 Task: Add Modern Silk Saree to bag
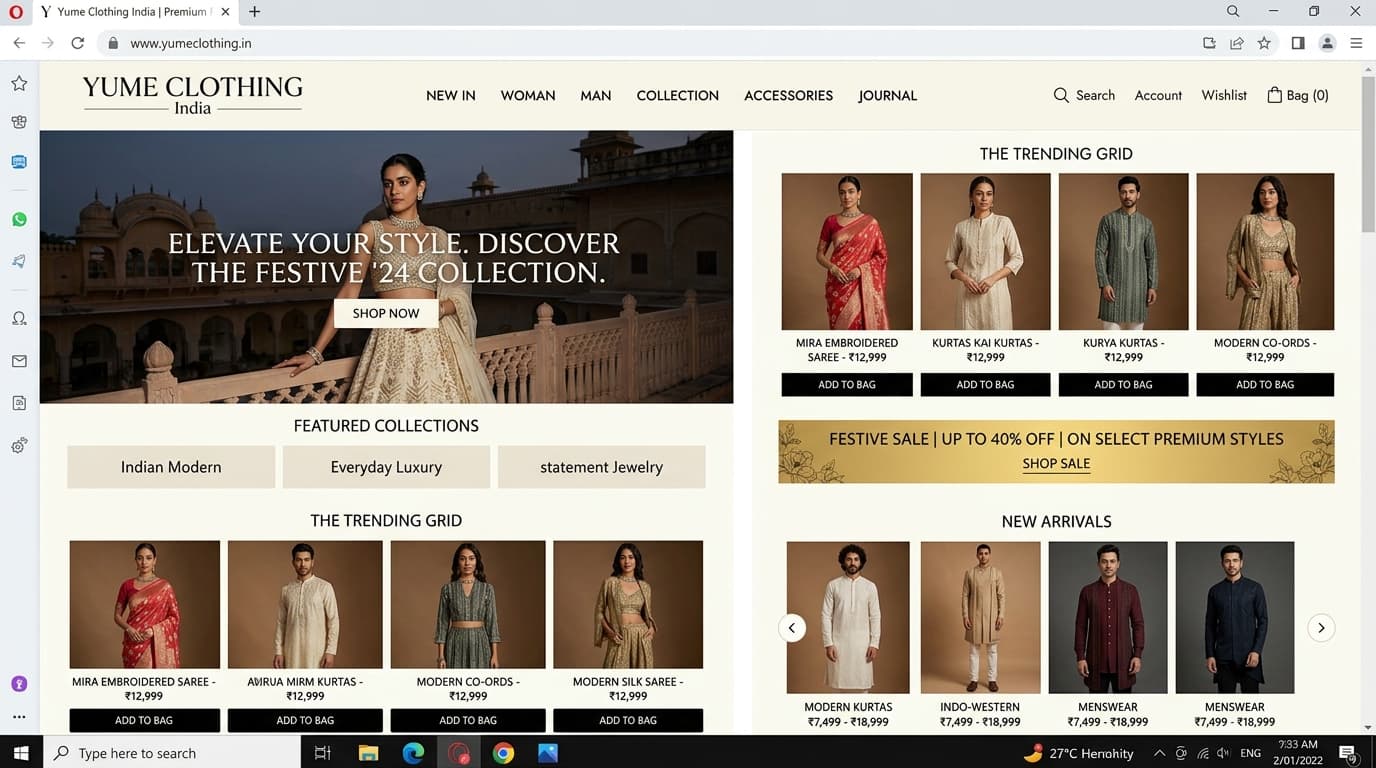tap(628, 720)
